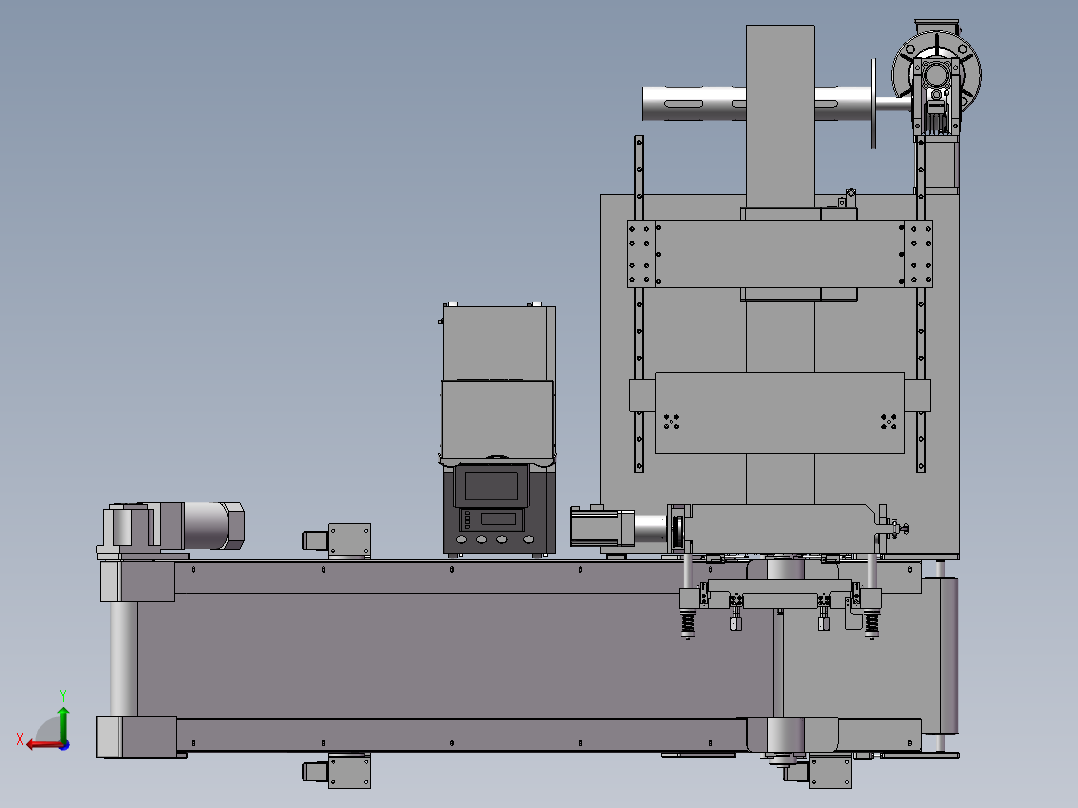Image resolution: width=1078 pixels, height=808 pixels.
Task: Select the left compression spring under the press head
Action: 688,625
